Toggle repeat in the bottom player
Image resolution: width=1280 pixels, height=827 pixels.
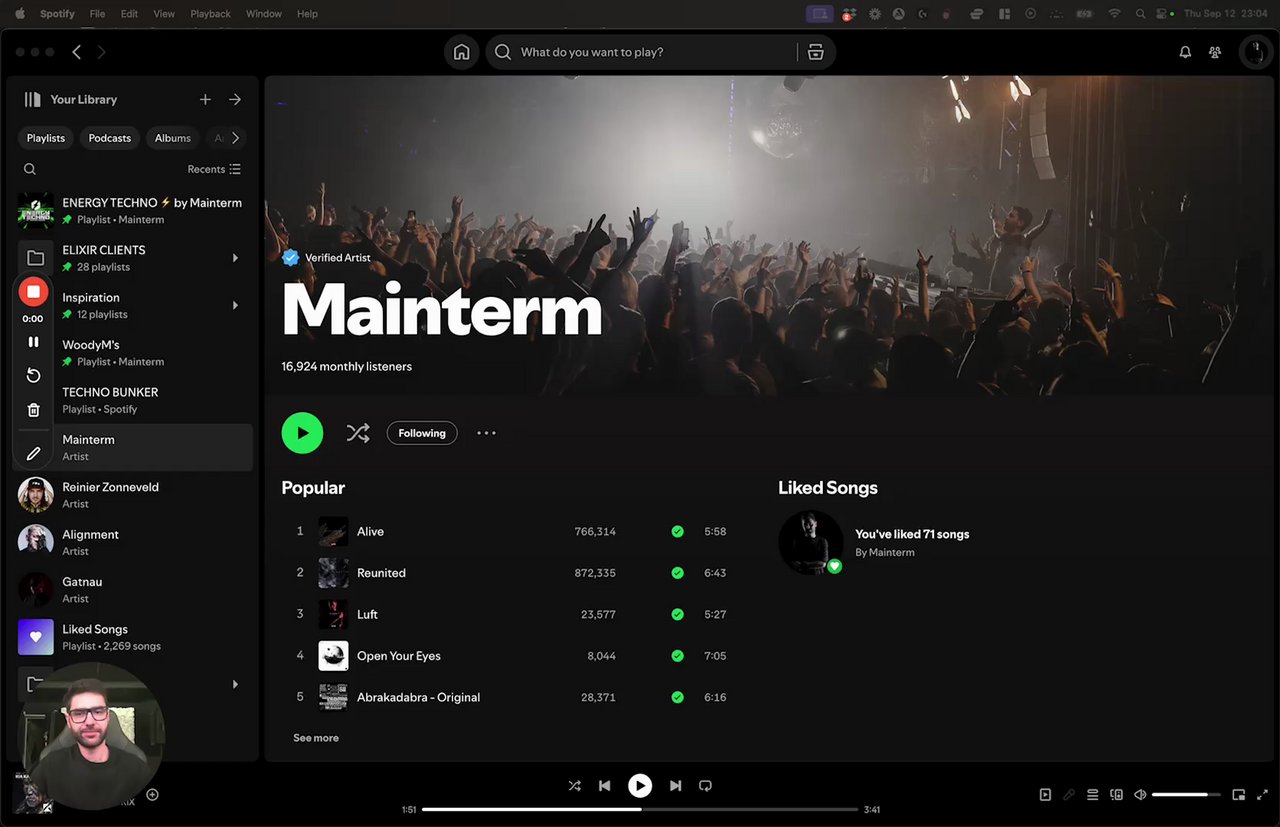(705, 786)
